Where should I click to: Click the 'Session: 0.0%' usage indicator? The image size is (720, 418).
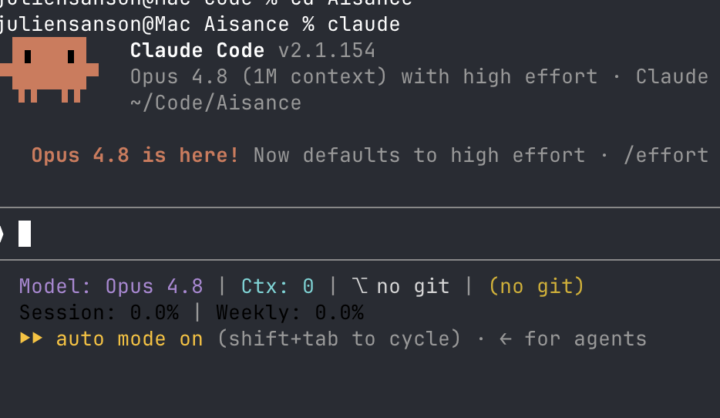tap(99, 312)
